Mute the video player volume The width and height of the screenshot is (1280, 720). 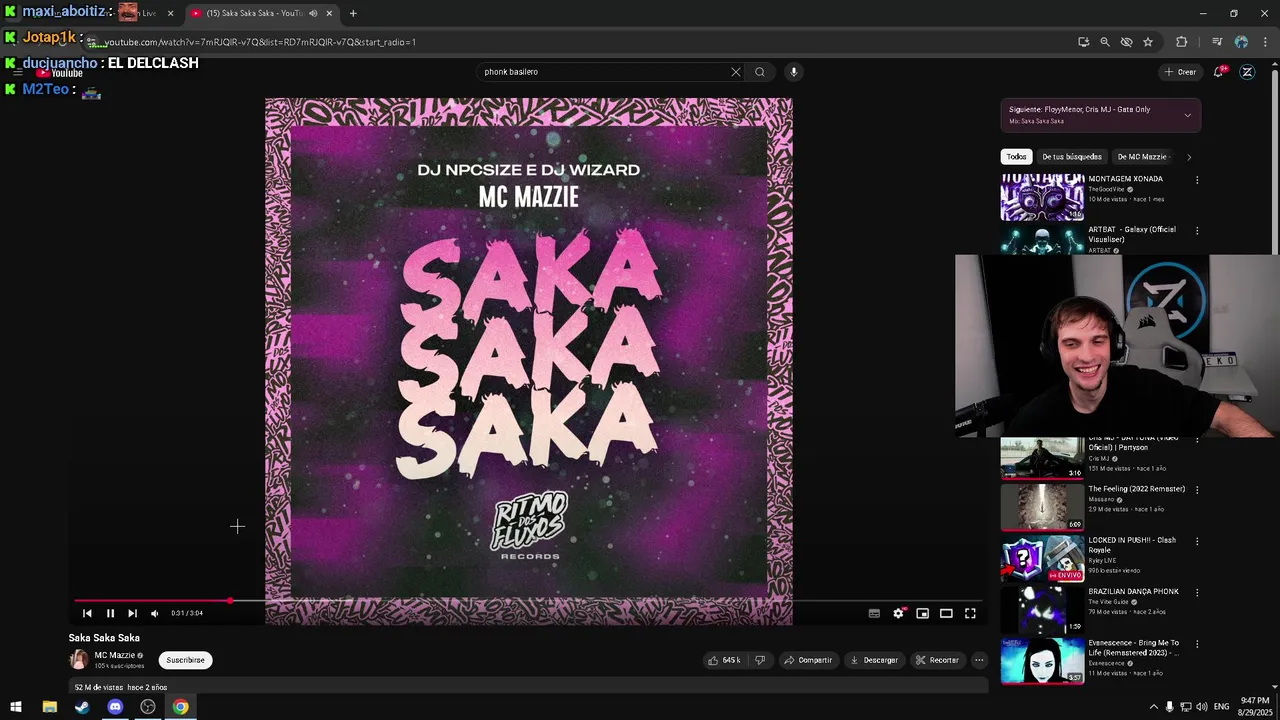pos(154,613)
